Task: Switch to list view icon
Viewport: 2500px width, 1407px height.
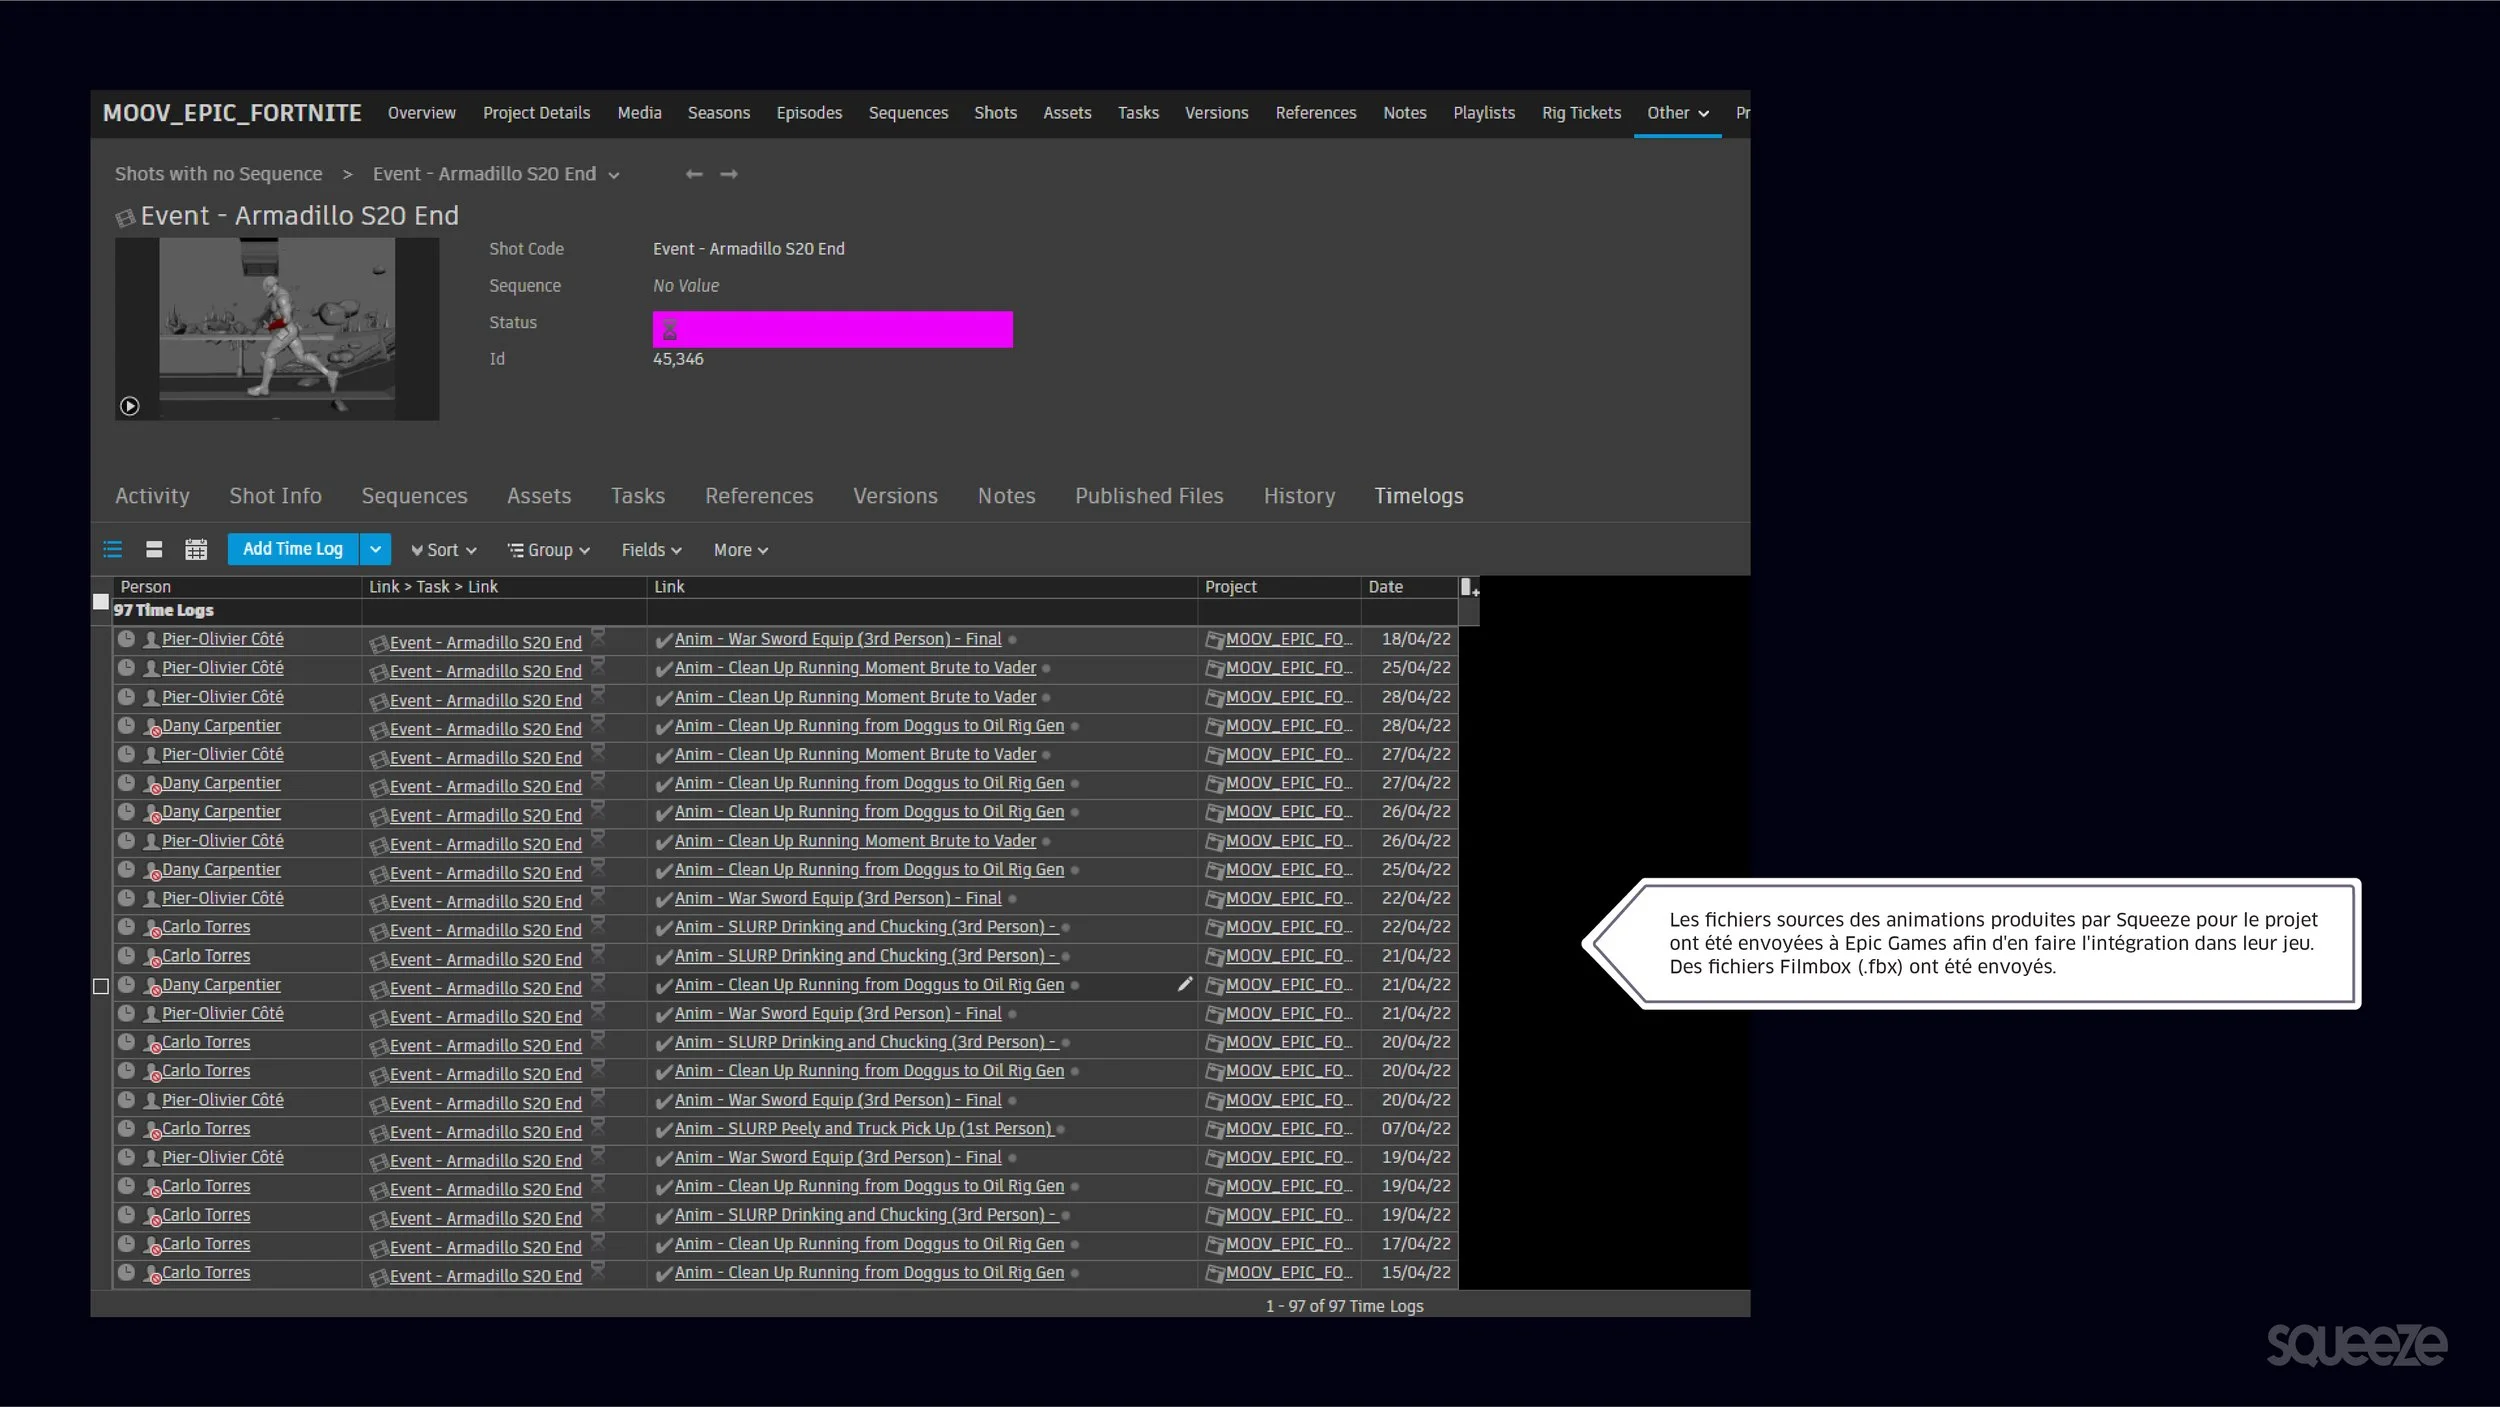Action: [112, 549]
